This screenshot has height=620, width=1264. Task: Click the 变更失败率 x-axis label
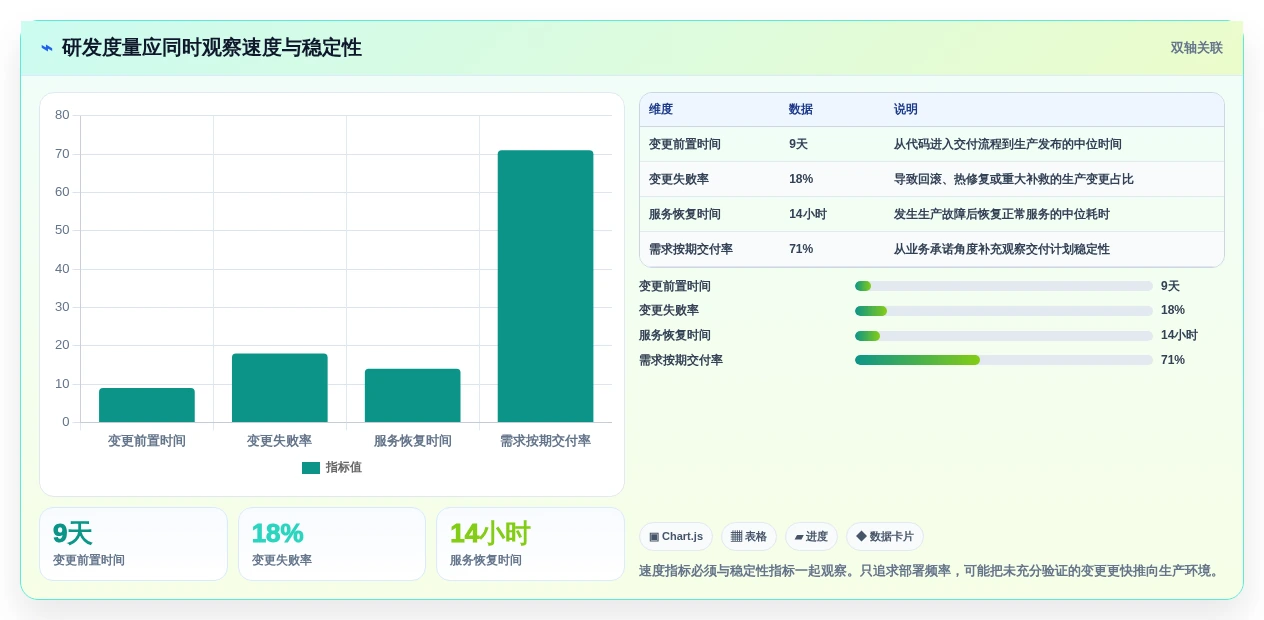point(280,441)
